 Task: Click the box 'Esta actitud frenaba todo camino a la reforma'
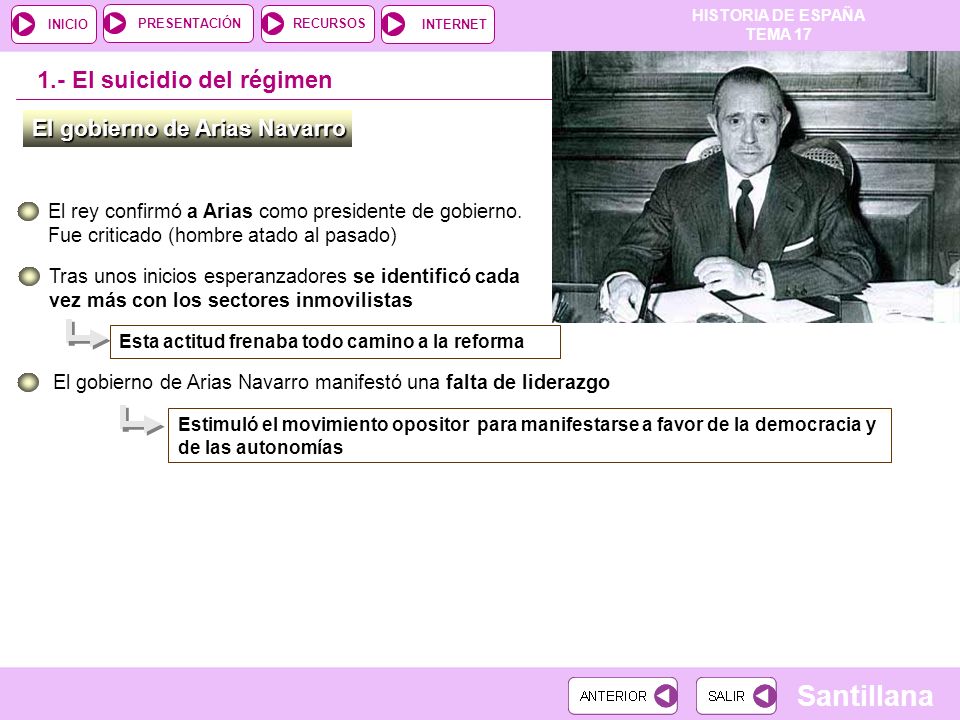coord(335,342)
